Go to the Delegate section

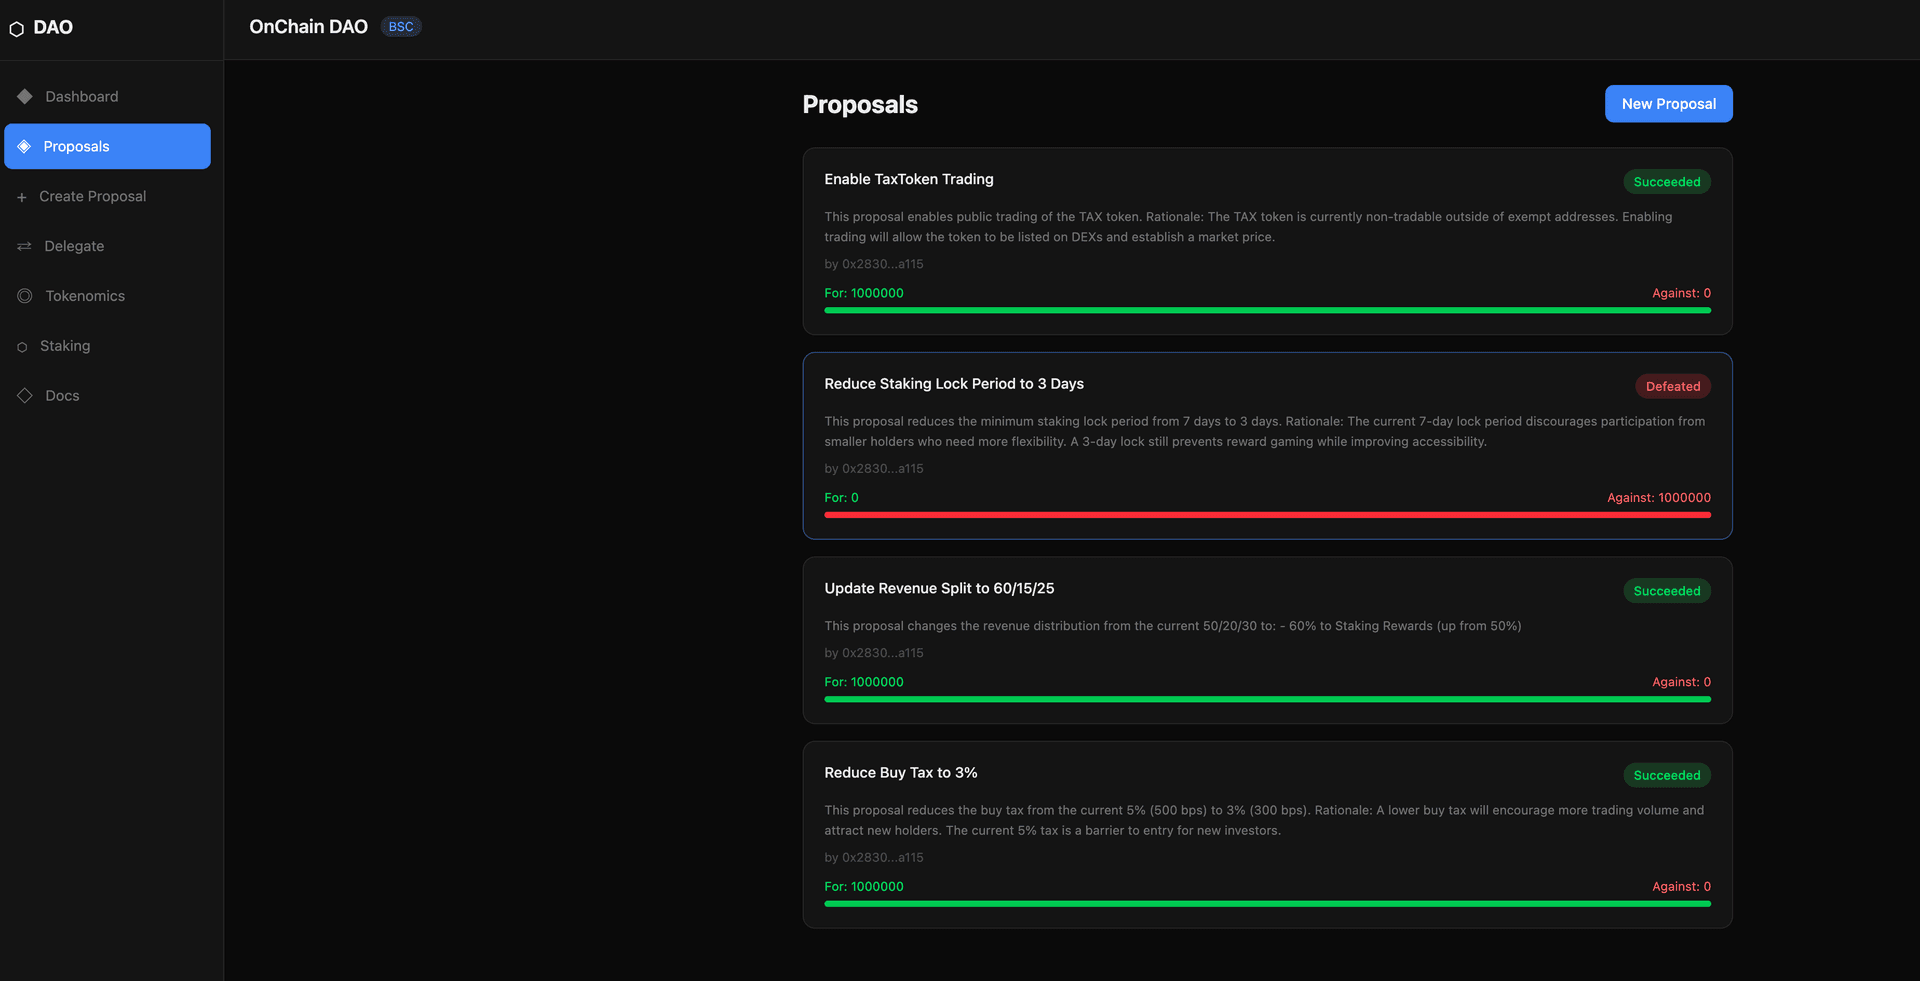click(x=74, y=246)
